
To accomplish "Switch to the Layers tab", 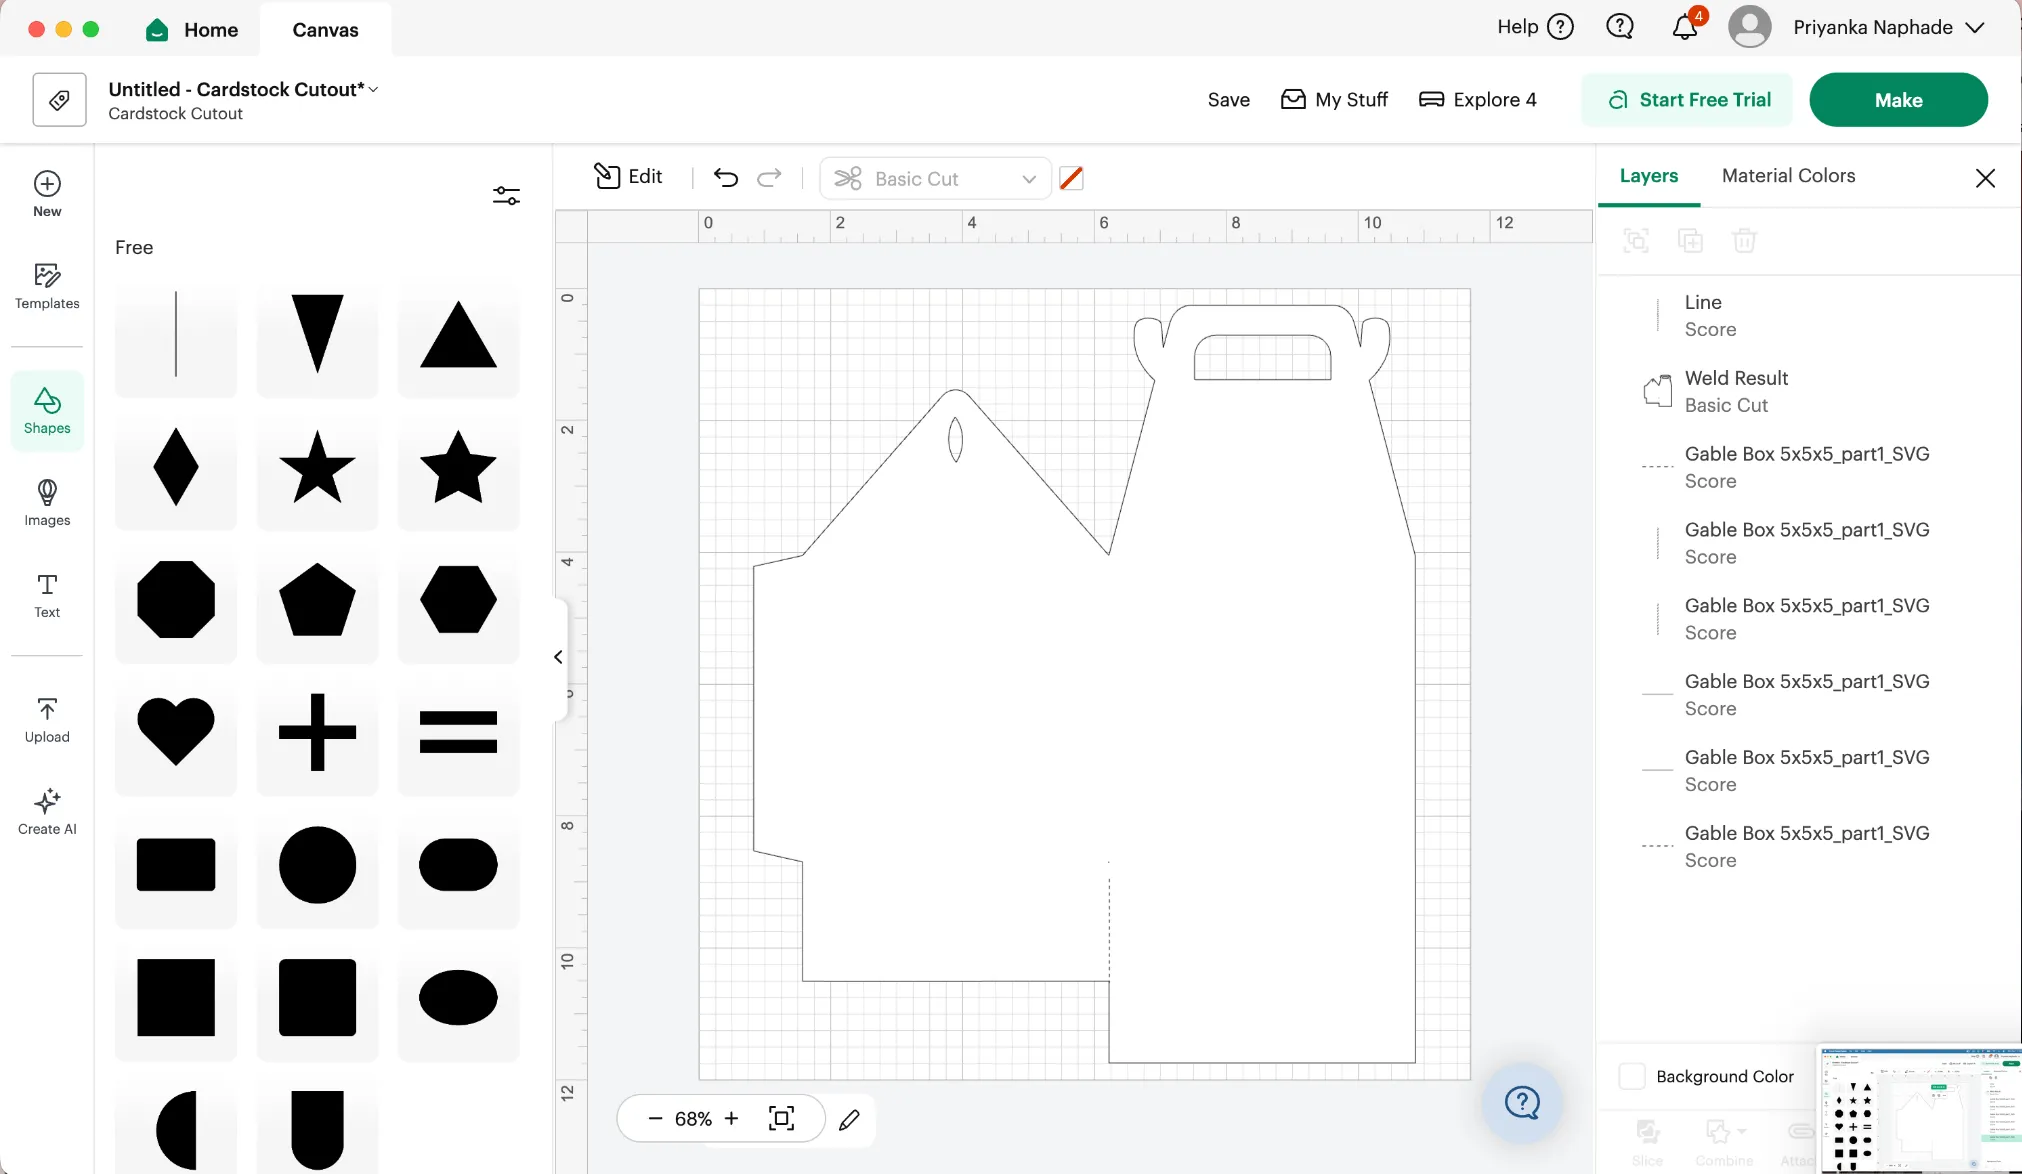I will pyautogui.click(x=1649, y=176).
